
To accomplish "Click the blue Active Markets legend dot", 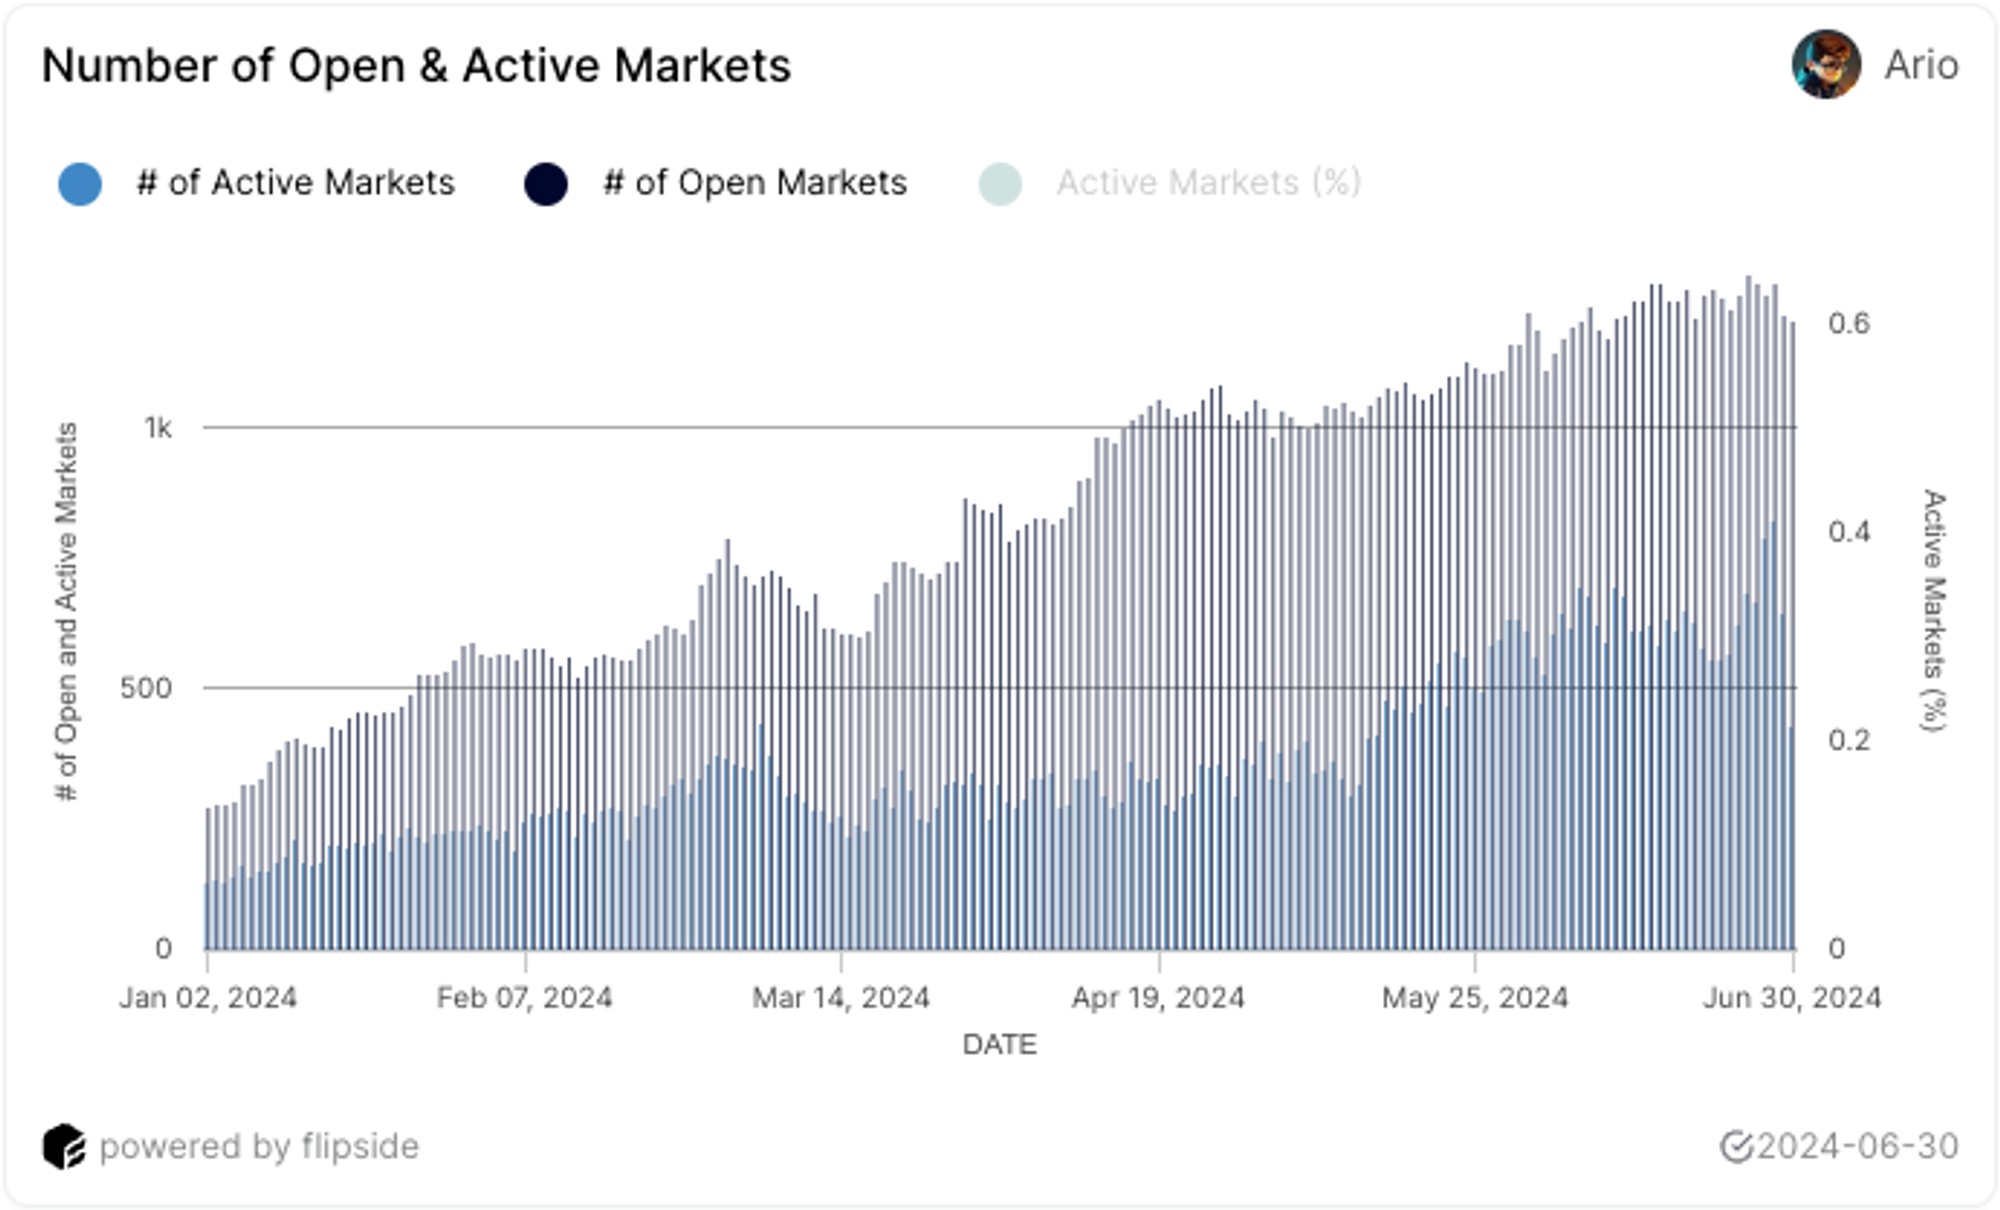I will (80, 184).
